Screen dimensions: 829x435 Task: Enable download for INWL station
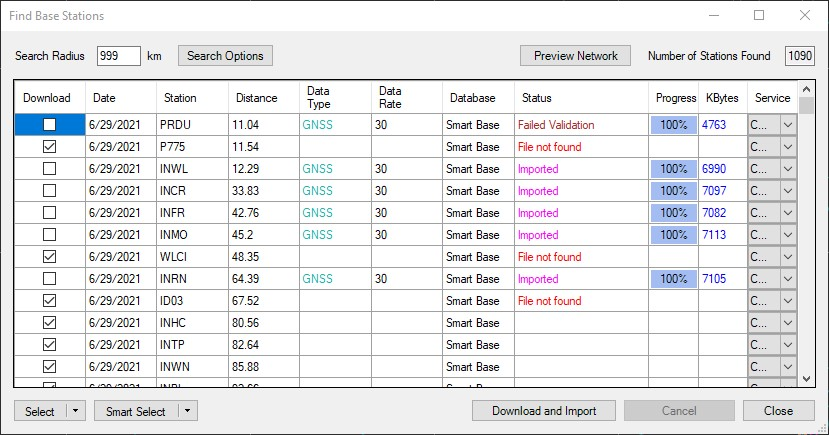[49, 169]
